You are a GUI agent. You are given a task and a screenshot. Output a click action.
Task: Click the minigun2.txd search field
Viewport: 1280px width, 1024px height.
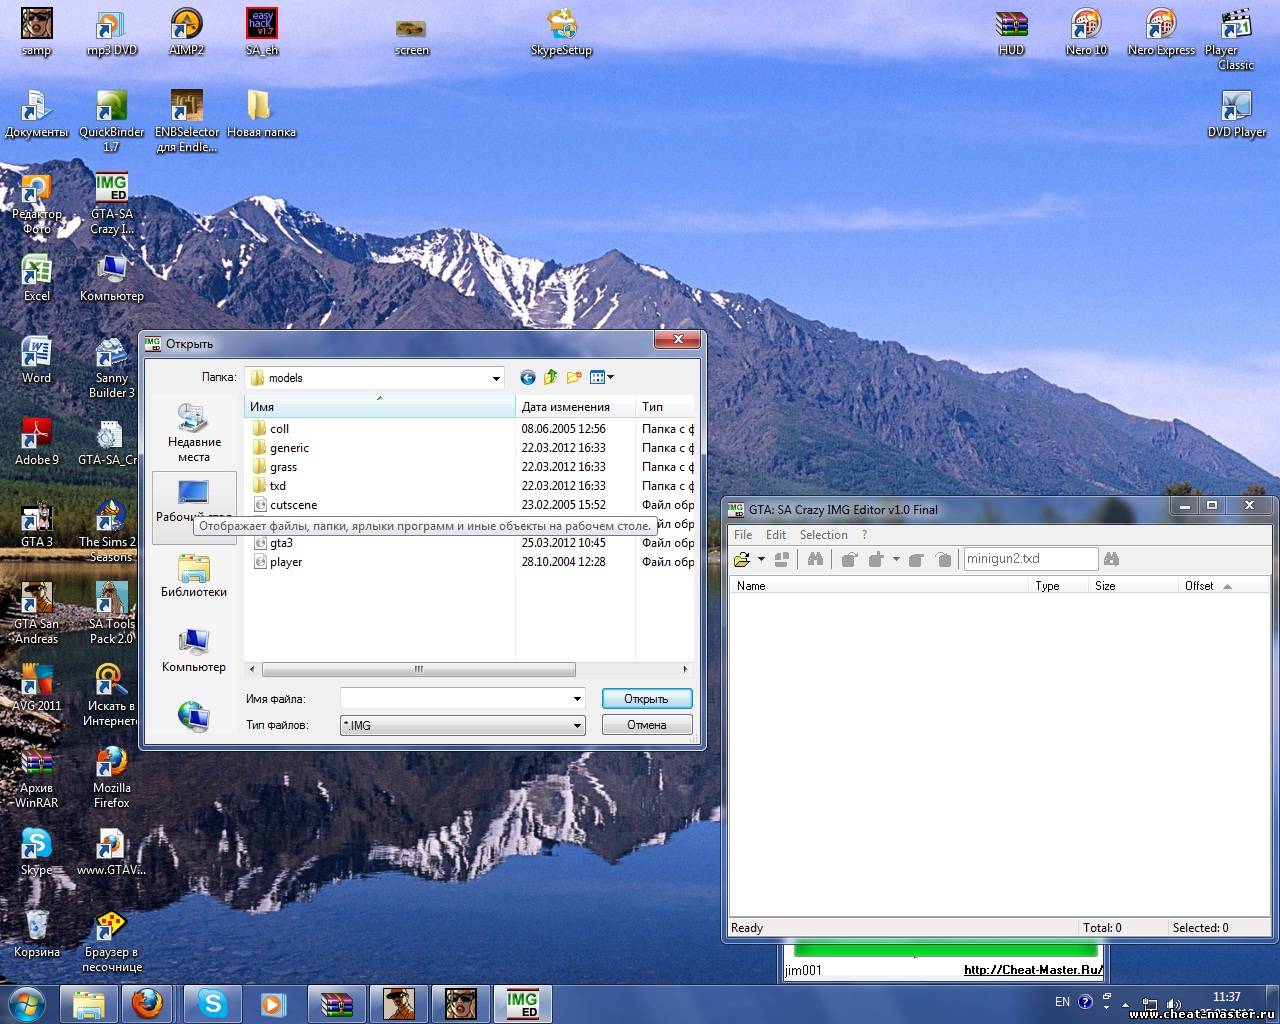(x=1029, y=559)
